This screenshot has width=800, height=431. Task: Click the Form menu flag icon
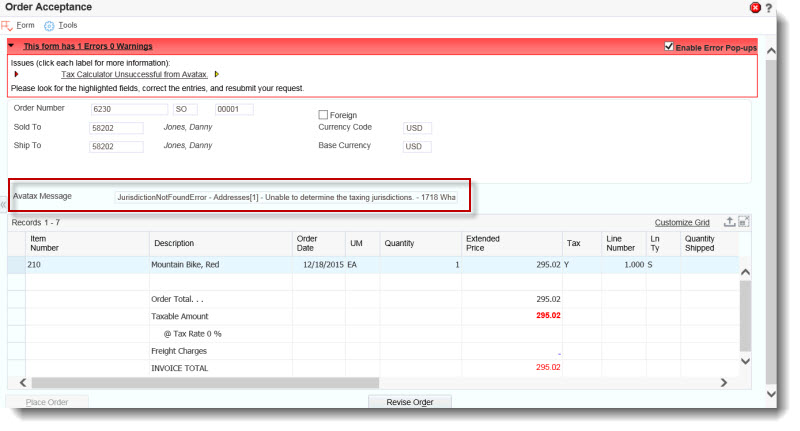[7, 25]
